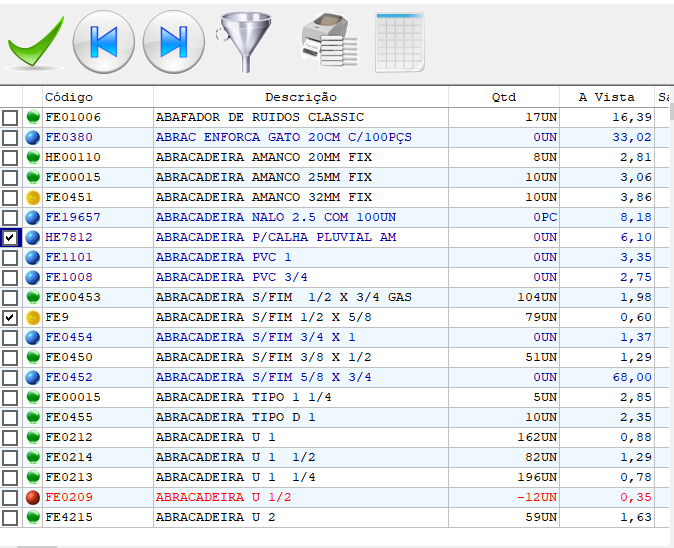The width and height of the screenshot is (674, 548).
Task: Check the FE01006 row checkbox
Action: [x=10, y=118]
